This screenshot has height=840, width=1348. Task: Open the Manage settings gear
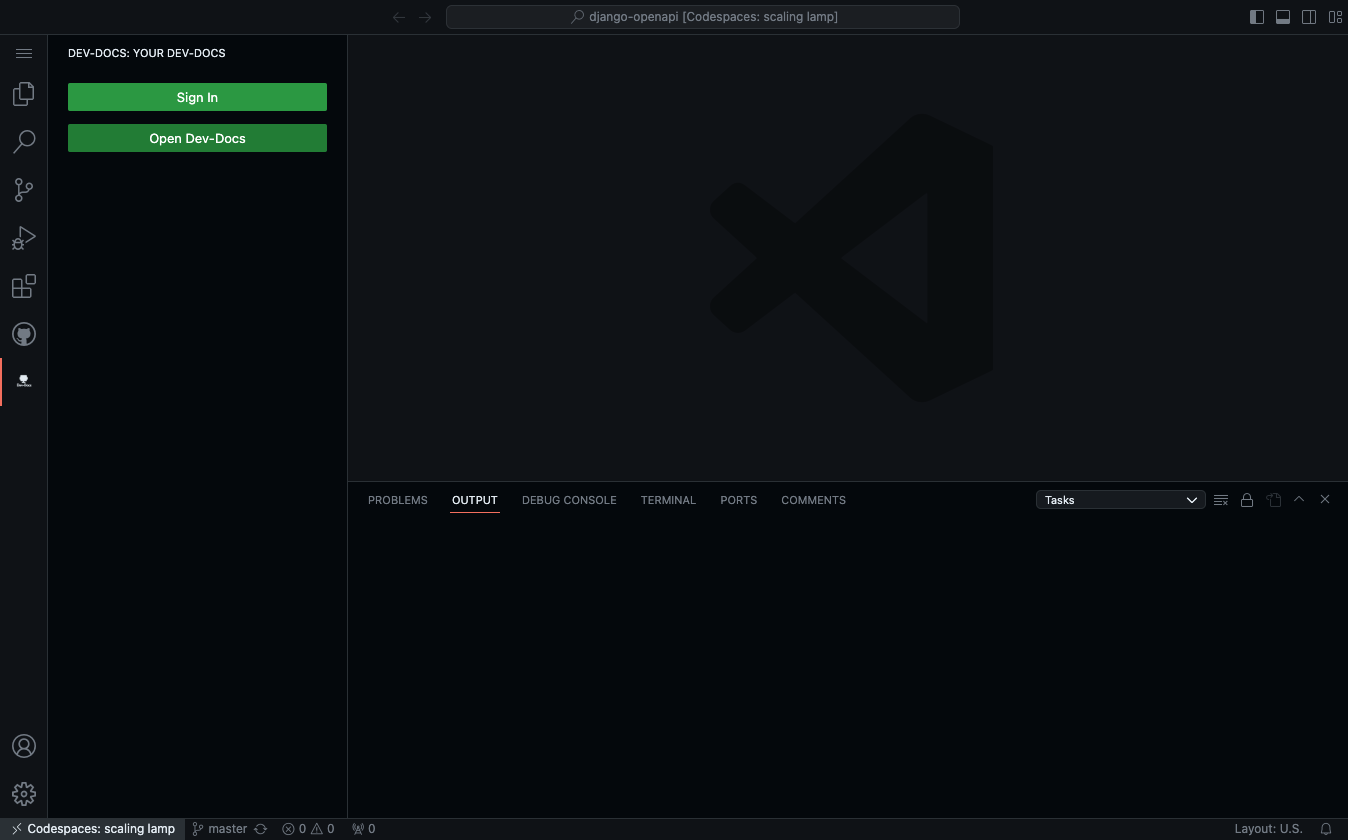pyautogui.click(x=24, y=794)
